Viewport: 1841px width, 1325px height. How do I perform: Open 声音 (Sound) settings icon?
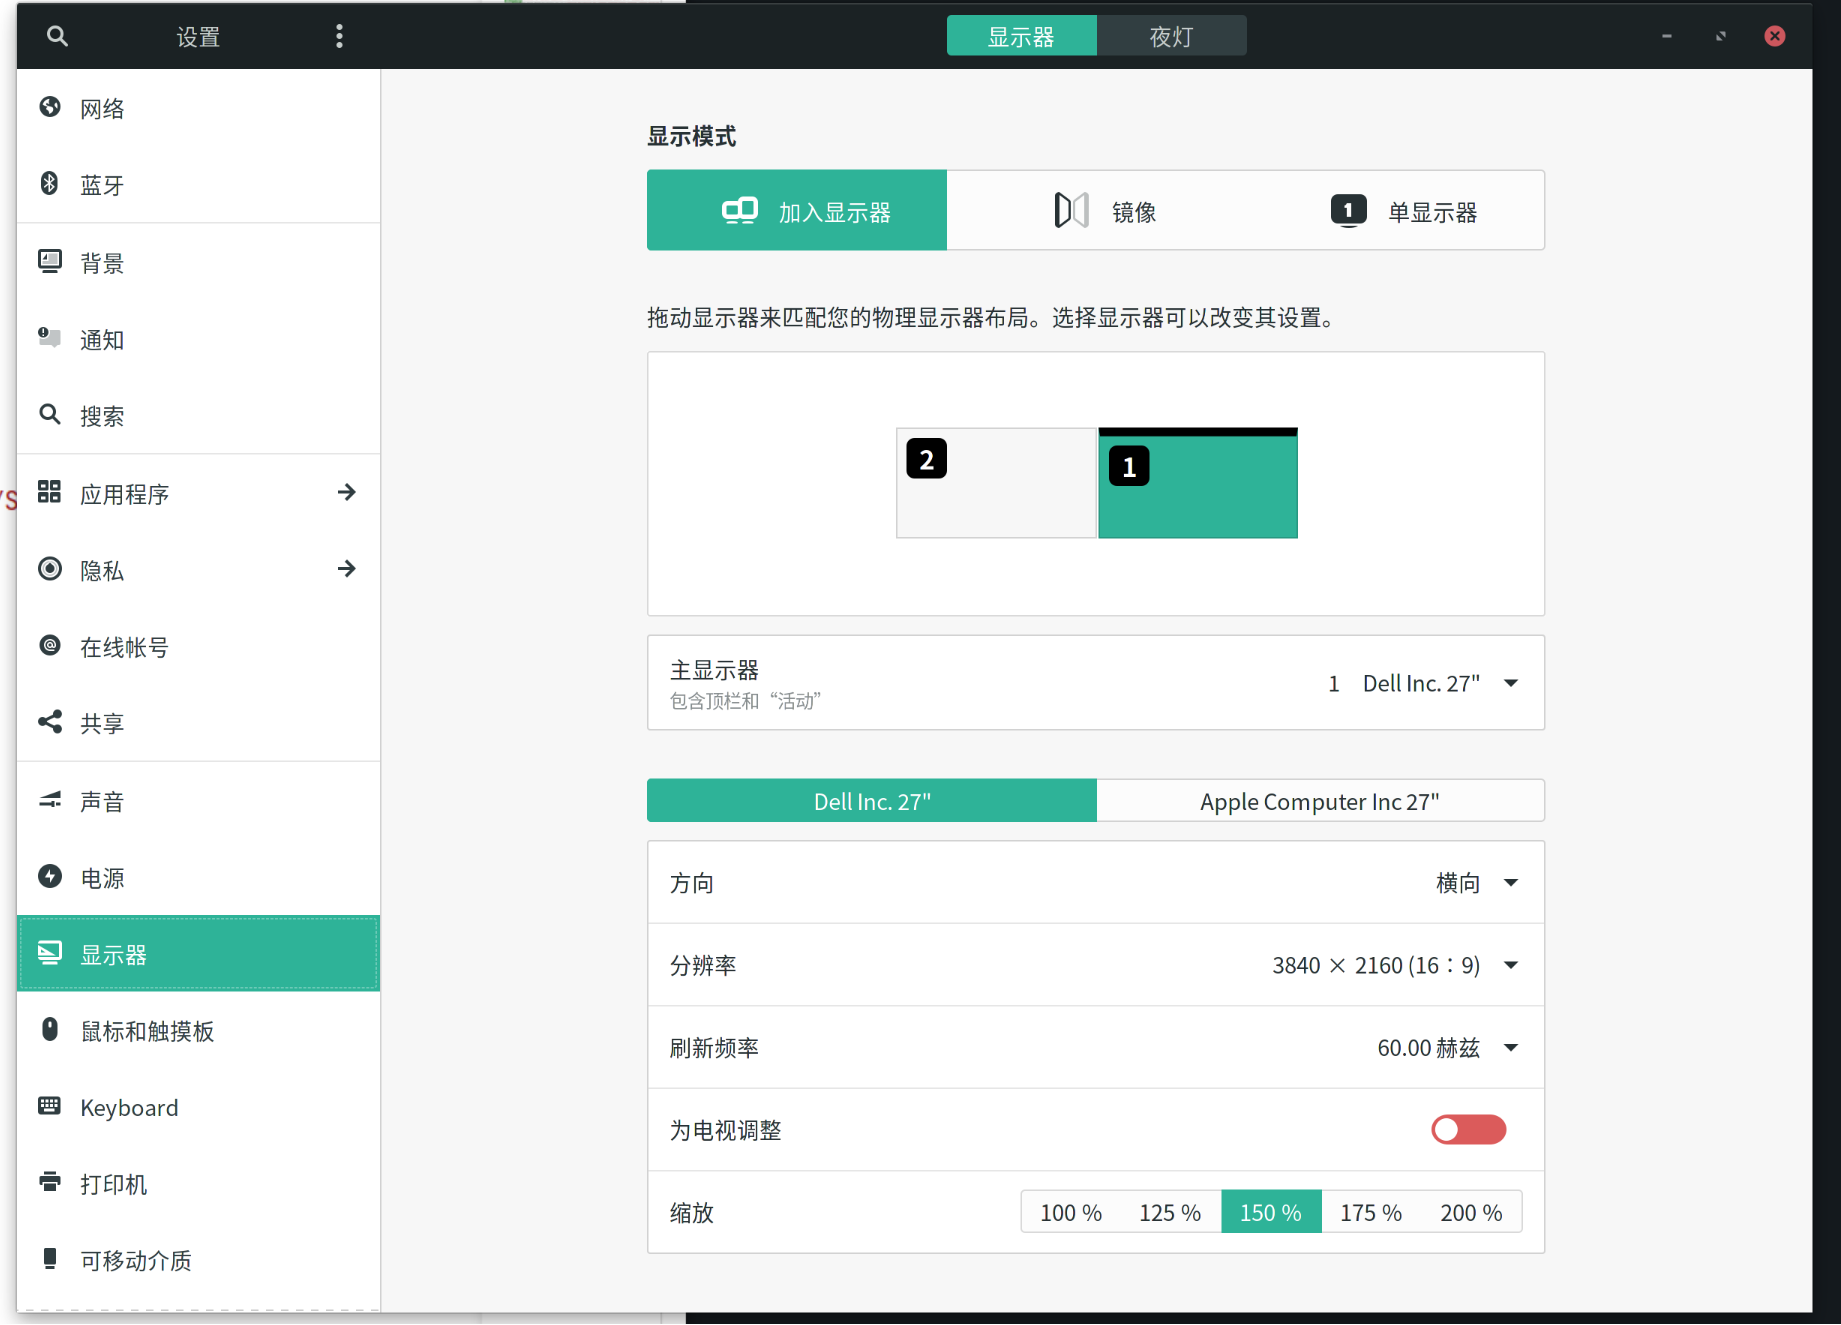51,800
